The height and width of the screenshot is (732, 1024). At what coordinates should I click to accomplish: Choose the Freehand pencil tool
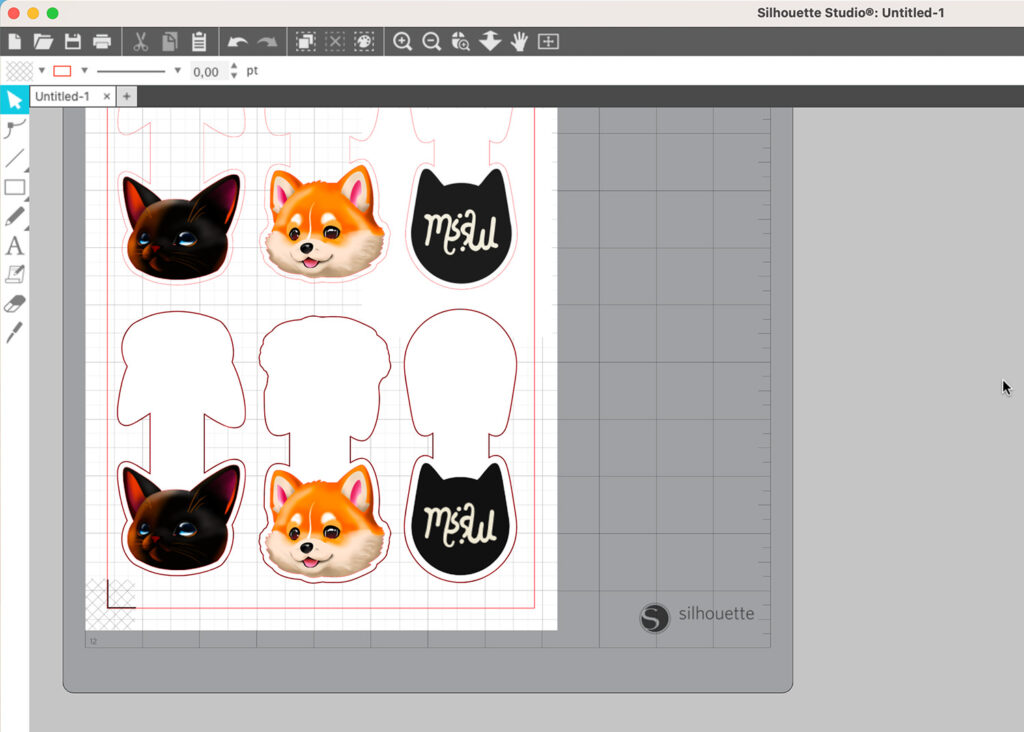(14, 216)
